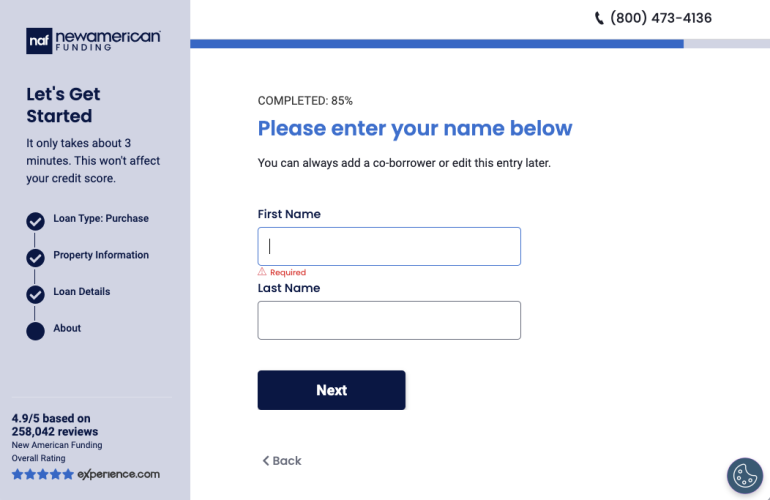Image resolution: width=770 pixels, height=500 pixels.
Task: Select the Property Information step label
Action: coord(101,255)
